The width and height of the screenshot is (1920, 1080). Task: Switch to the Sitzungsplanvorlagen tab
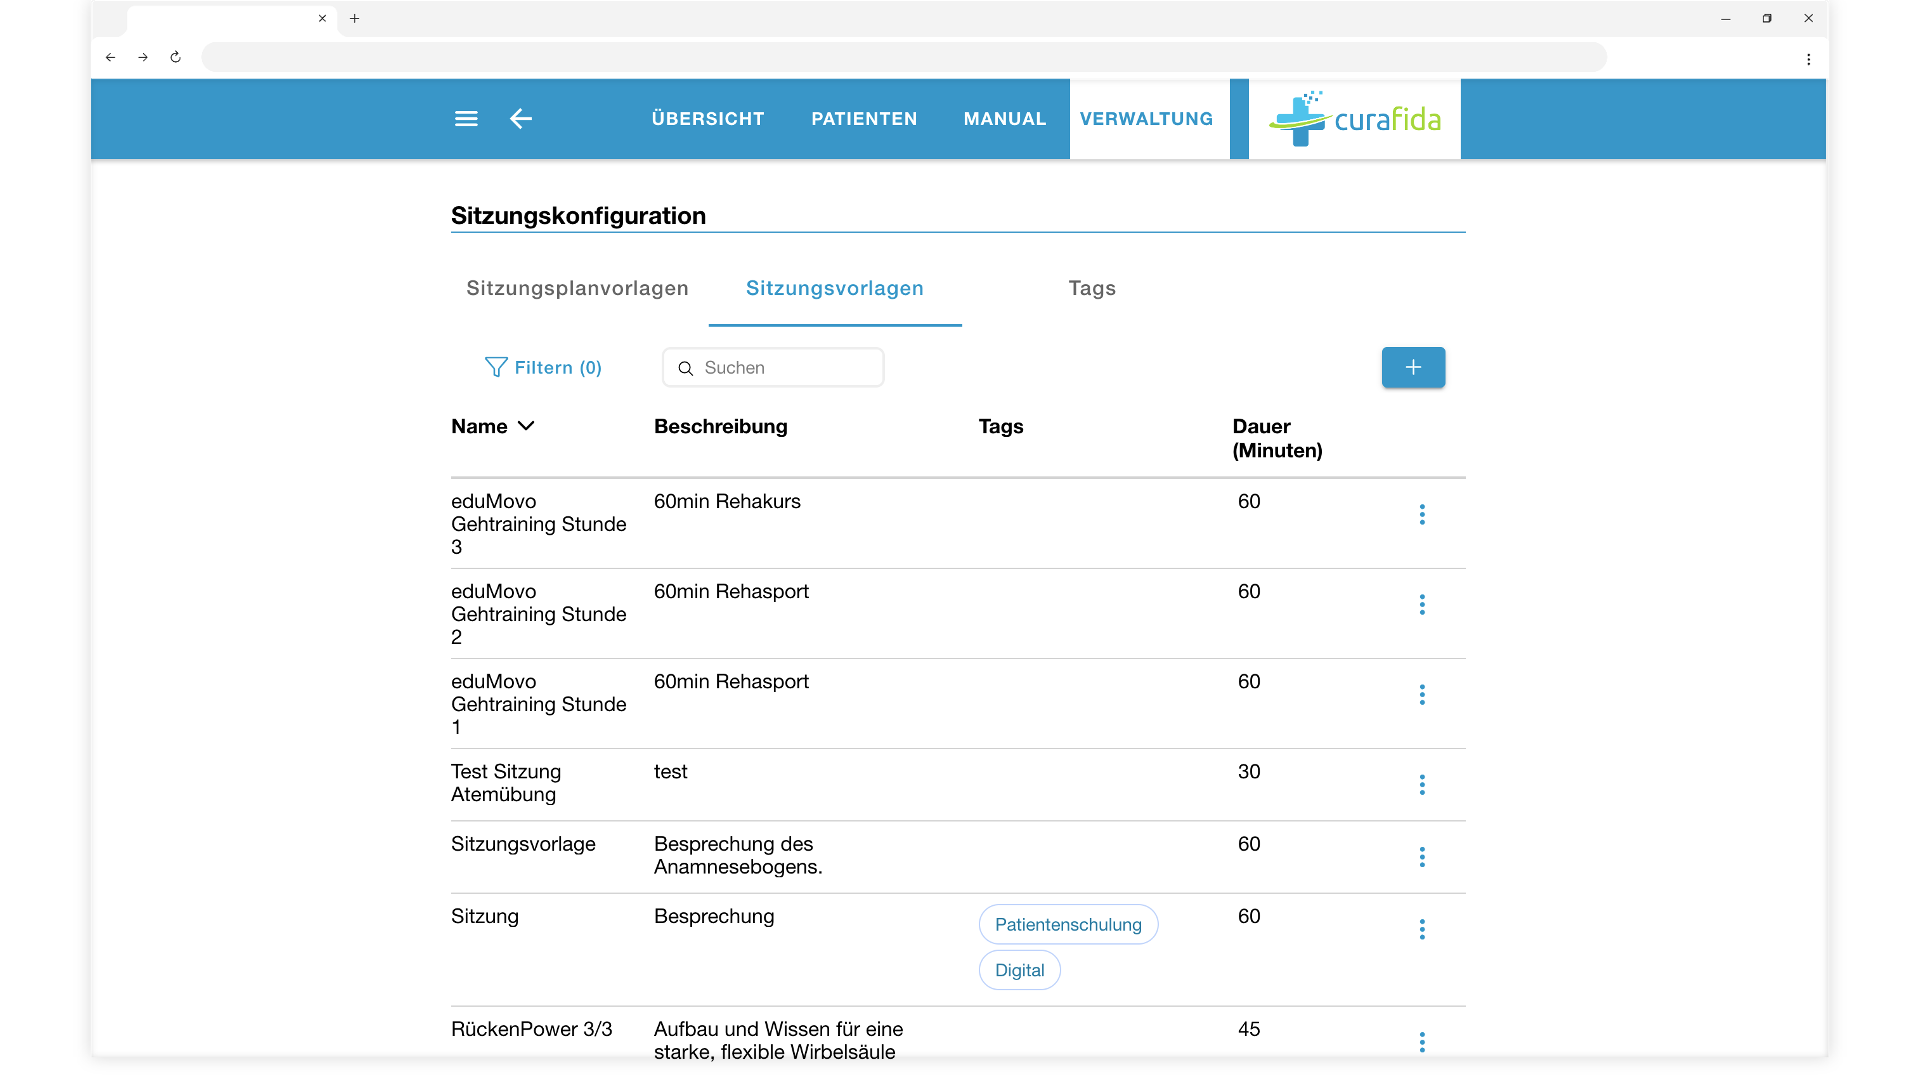pyautogui.click(x=577, y=288)
